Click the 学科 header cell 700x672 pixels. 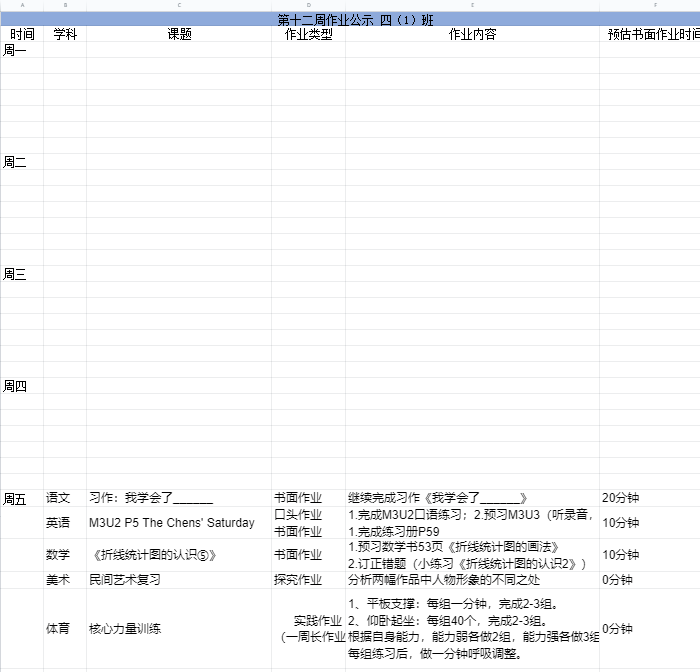[65, 34]
